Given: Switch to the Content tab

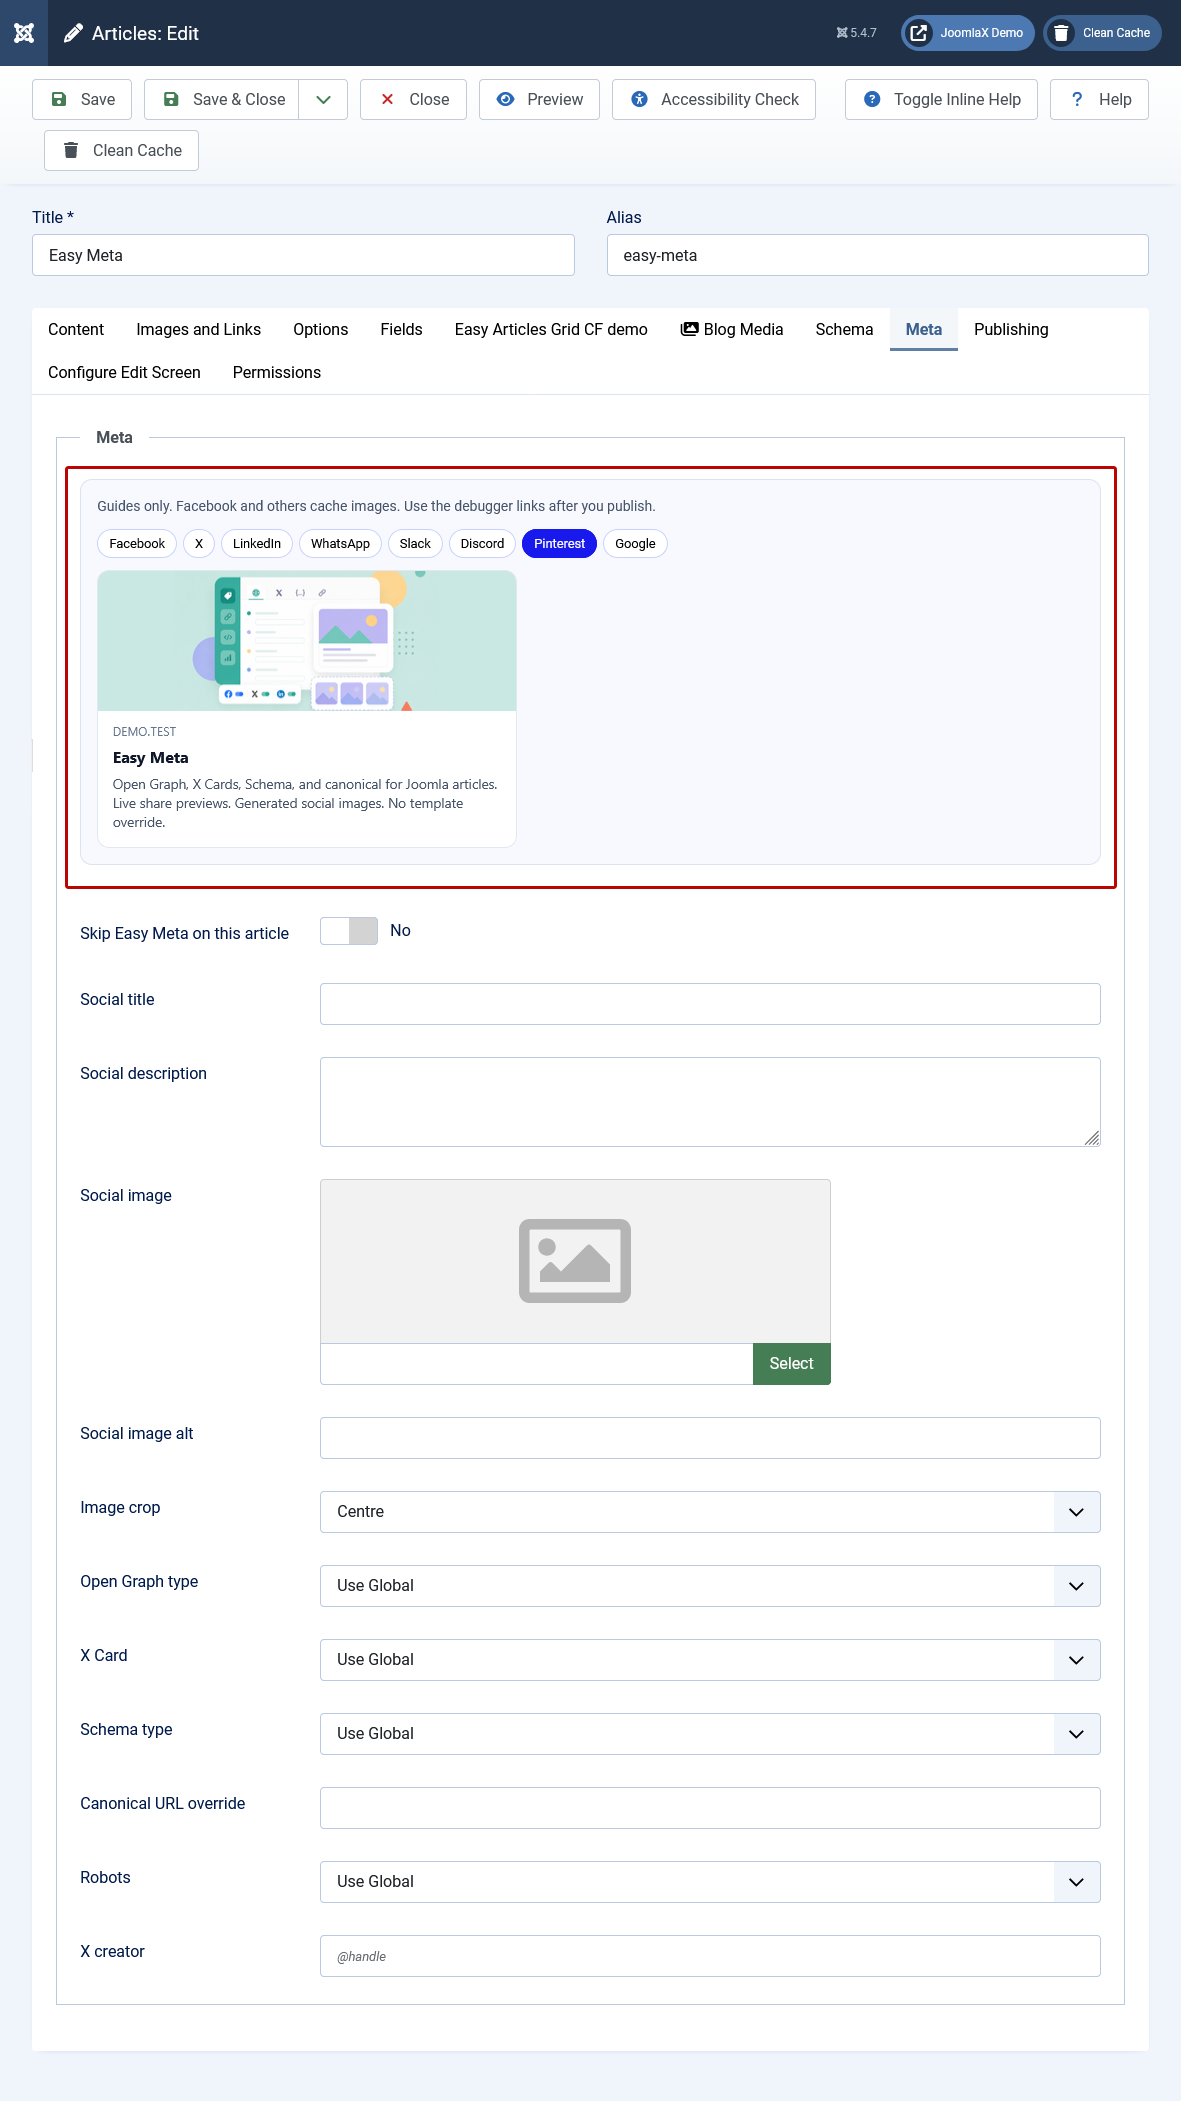Looking at the screenshot, I should pyautogui.click(x=76, y=330).
